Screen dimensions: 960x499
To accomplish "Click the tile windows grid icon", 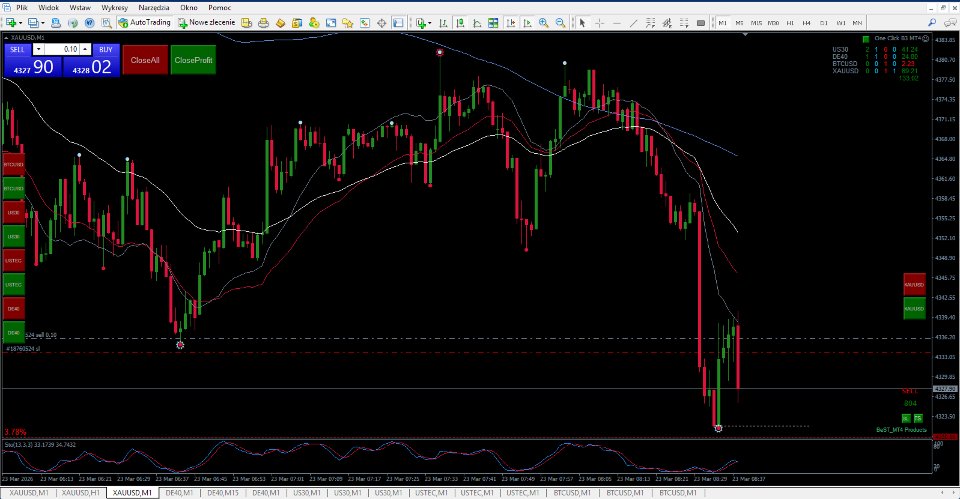I will (x=493, y=23).
